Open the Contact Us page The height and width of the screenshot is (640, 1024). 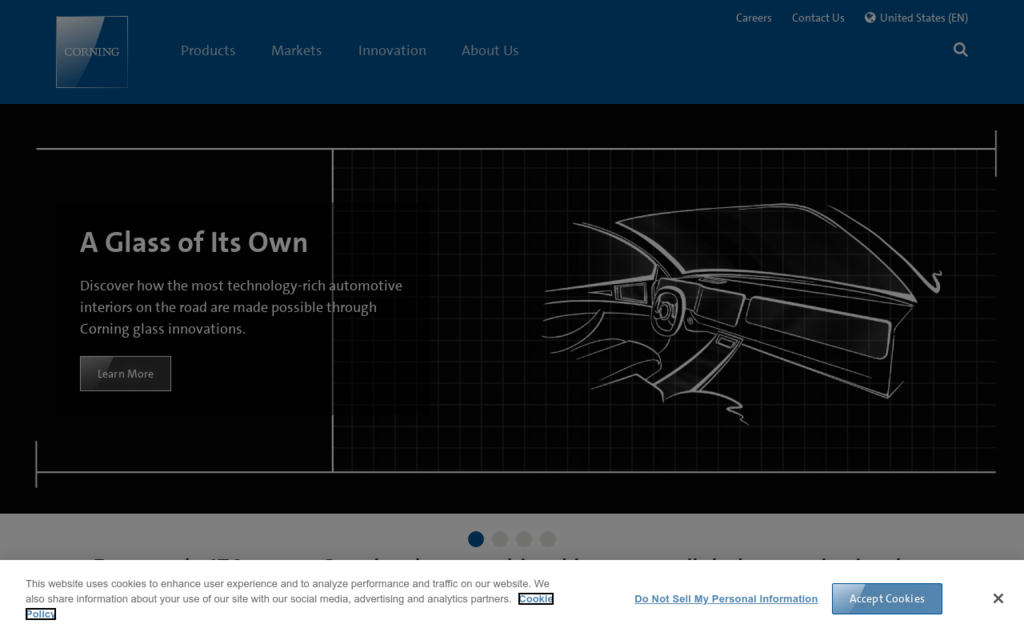coord(818,17)
